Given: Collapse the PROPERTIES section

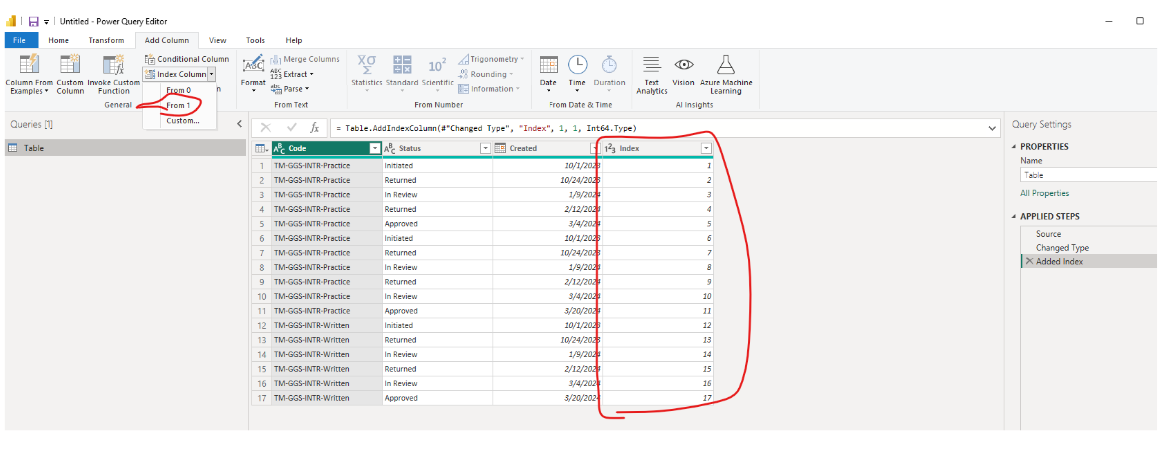Looking at the screenshot, I should point(1014,147).
